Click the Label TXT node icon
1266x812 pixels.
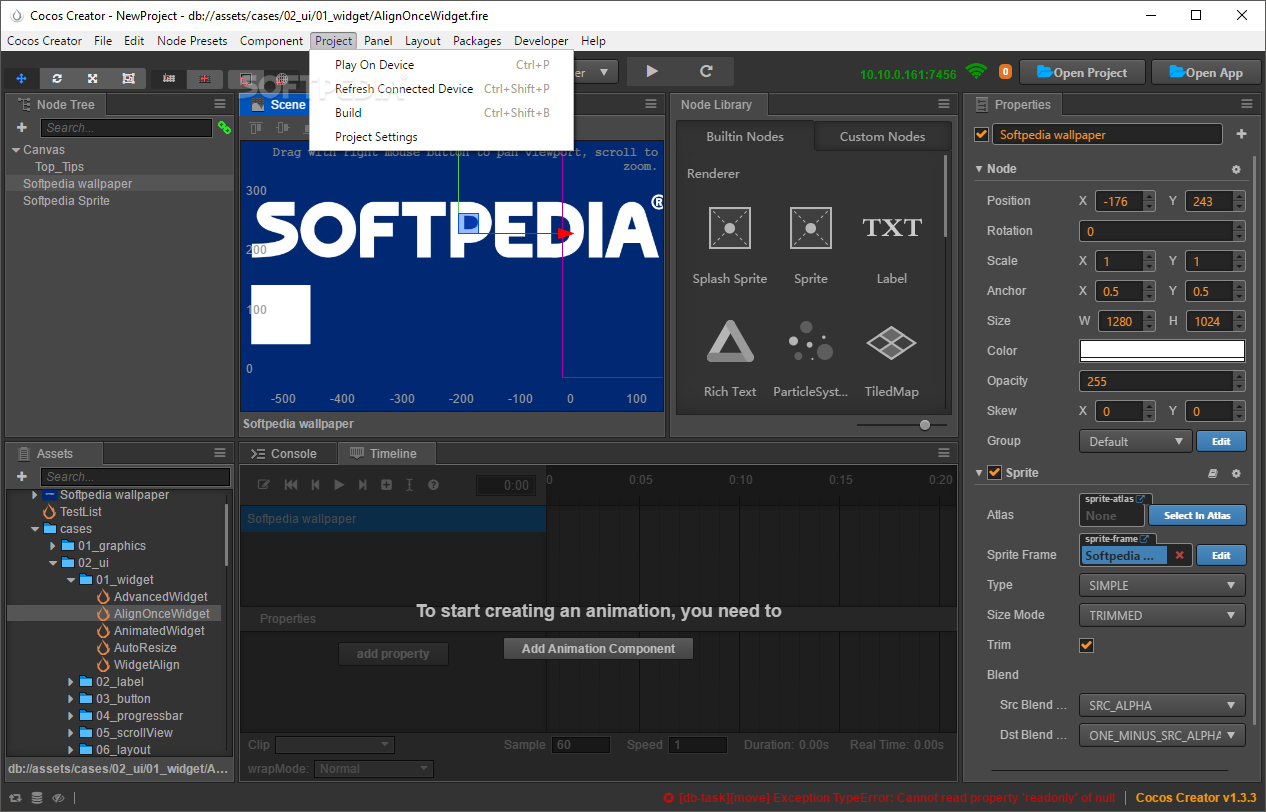(892, 228)
